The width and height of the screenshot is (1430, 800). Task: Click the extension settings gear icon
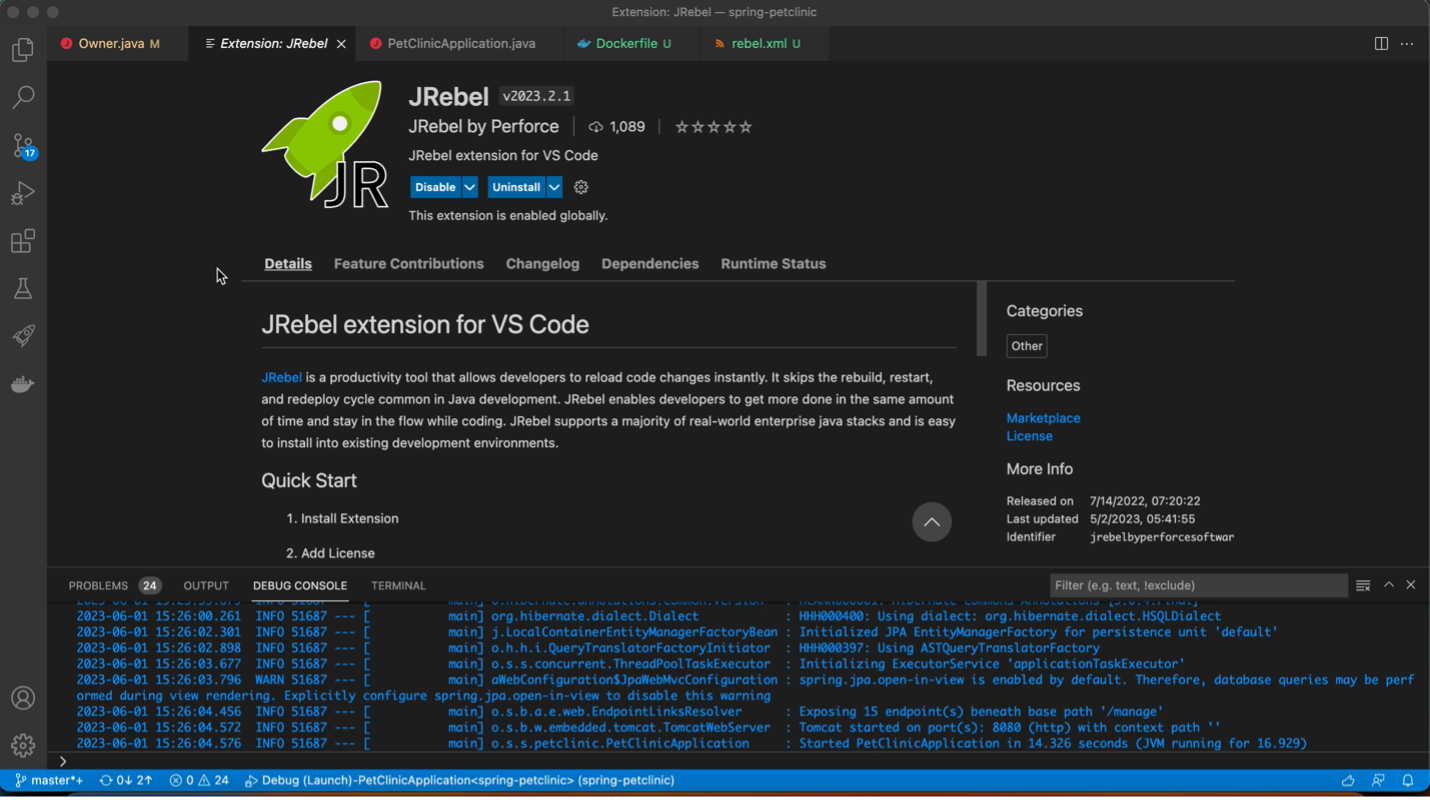coord(581,187)
